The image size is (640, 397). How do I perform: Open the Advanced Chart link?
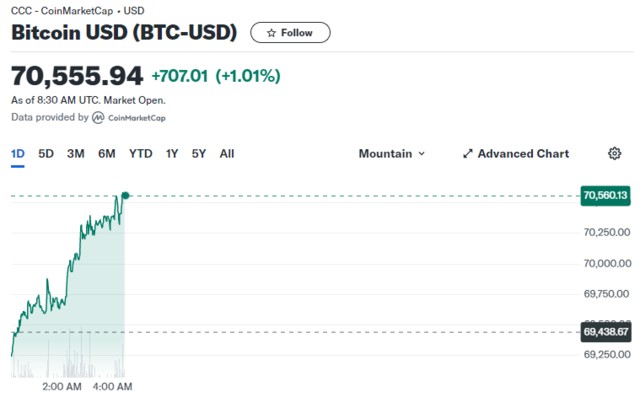(x=516, y=154)
